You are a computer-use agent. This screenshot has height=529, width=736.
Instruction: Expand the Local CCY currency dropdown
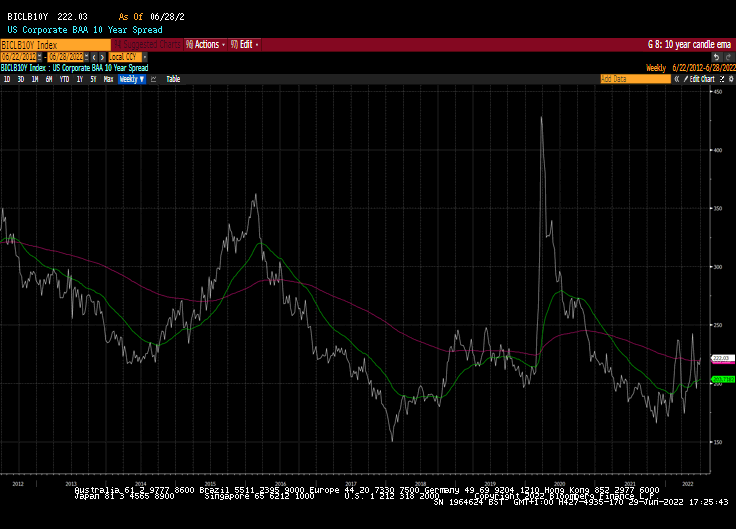coord(145,57)
